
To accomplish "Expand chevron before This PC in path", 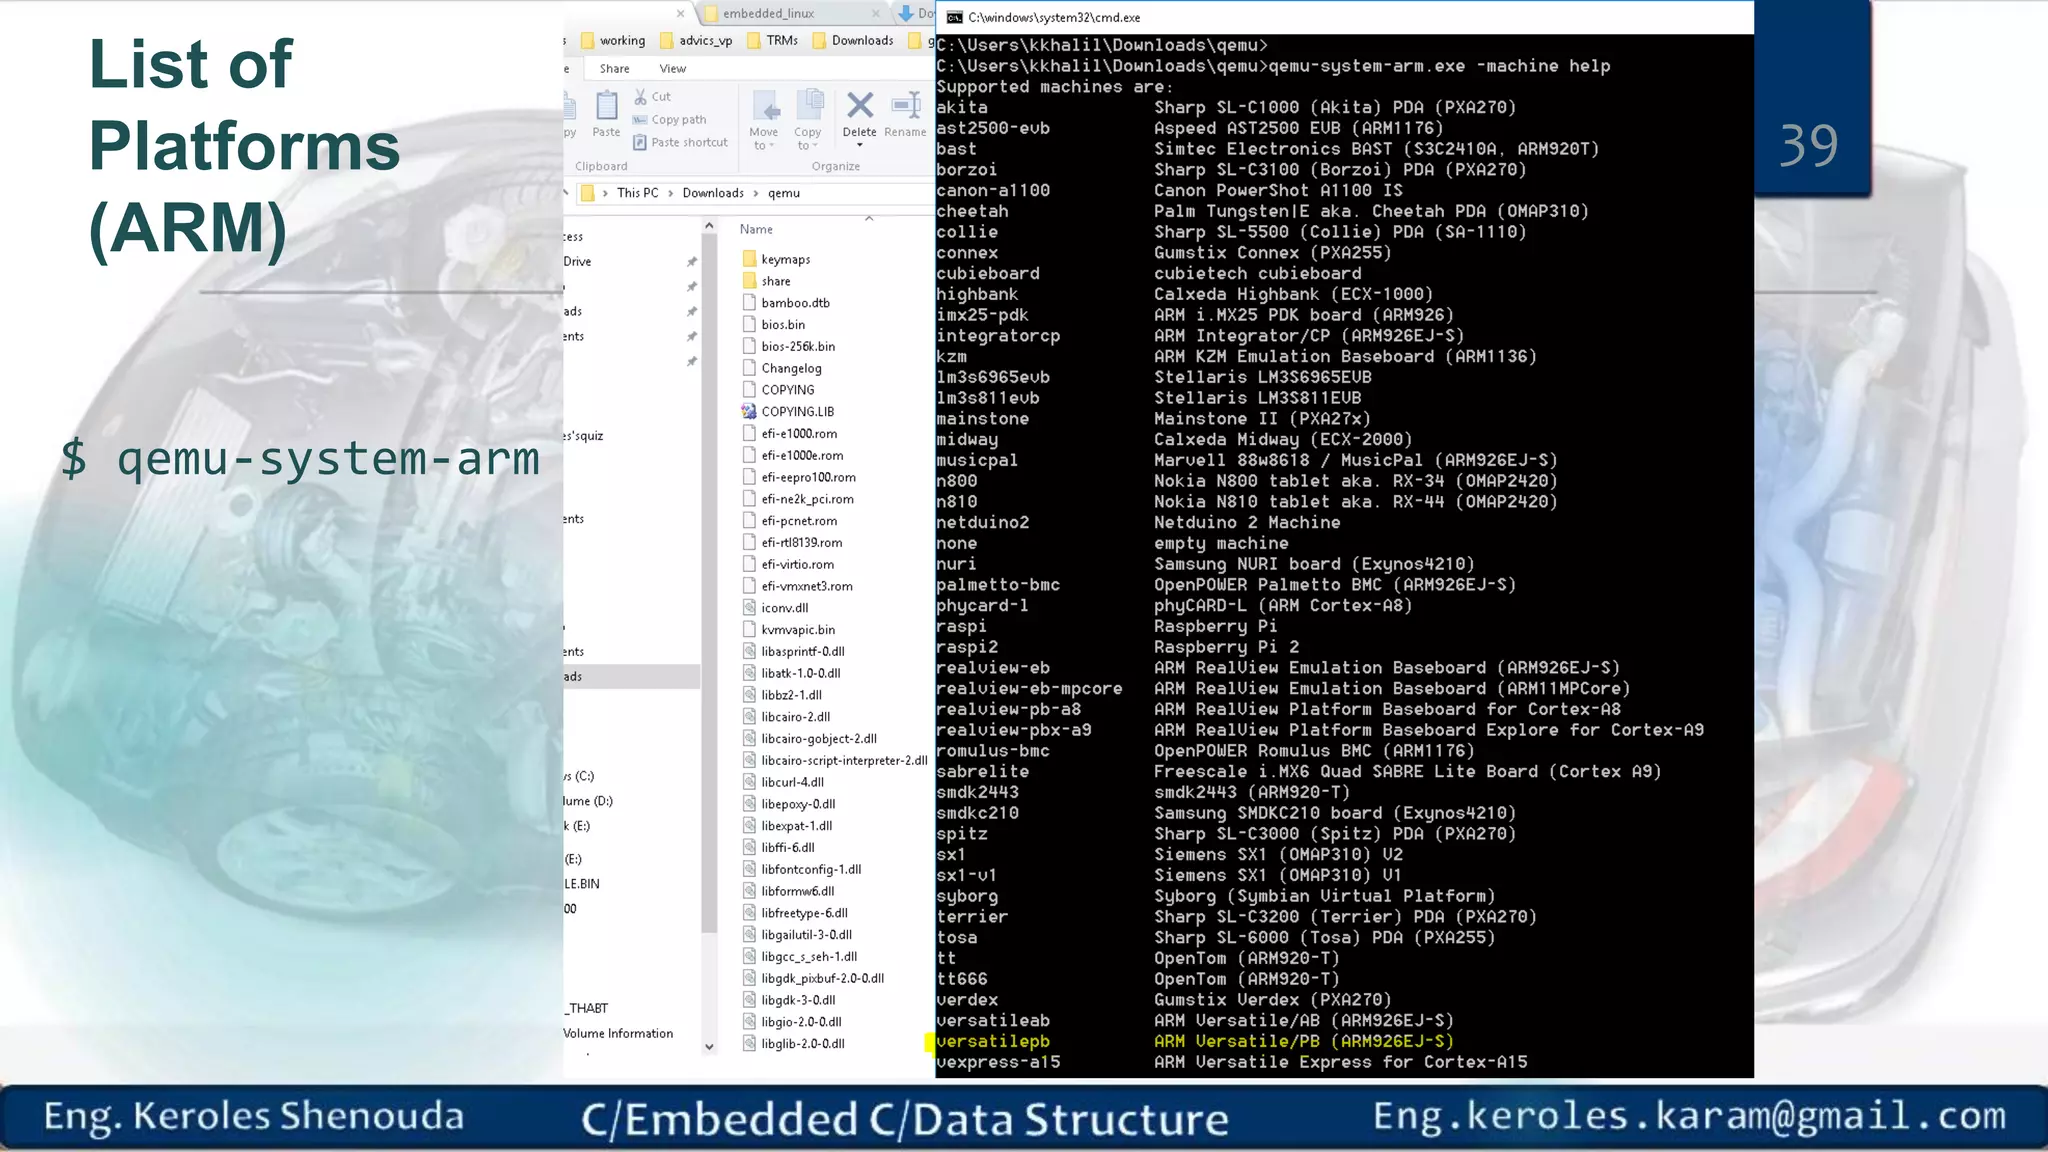I will (605, 193).
